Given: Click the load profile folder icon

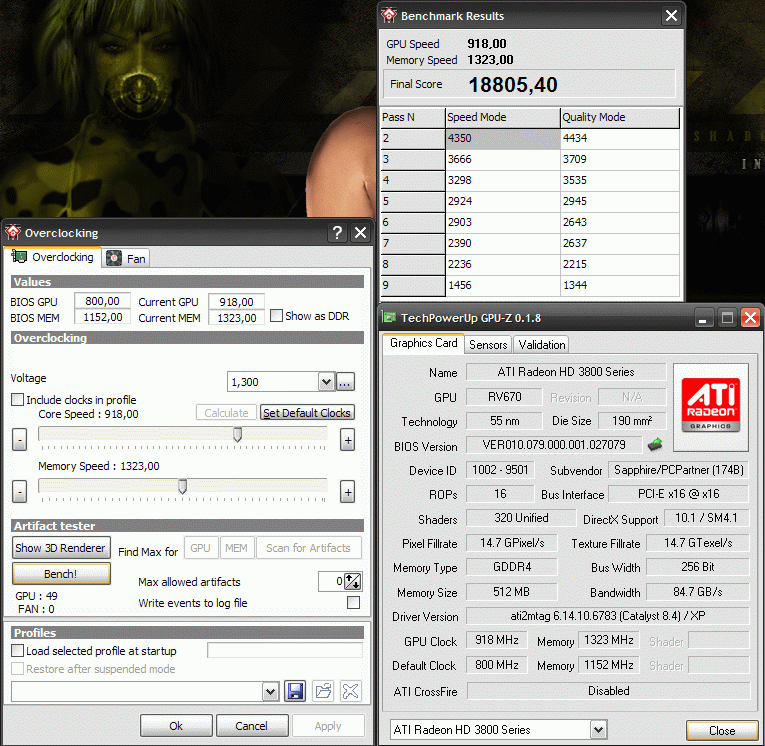Looking at the screenshot, I should pyautogui.click(x=323, y=691).
